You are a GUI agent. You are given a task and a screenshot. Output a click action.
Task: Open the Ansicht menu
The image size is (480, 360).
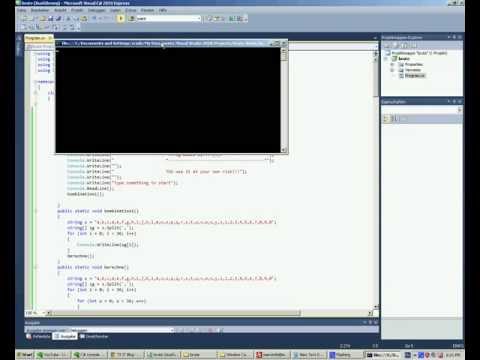[x=60, y=10]
